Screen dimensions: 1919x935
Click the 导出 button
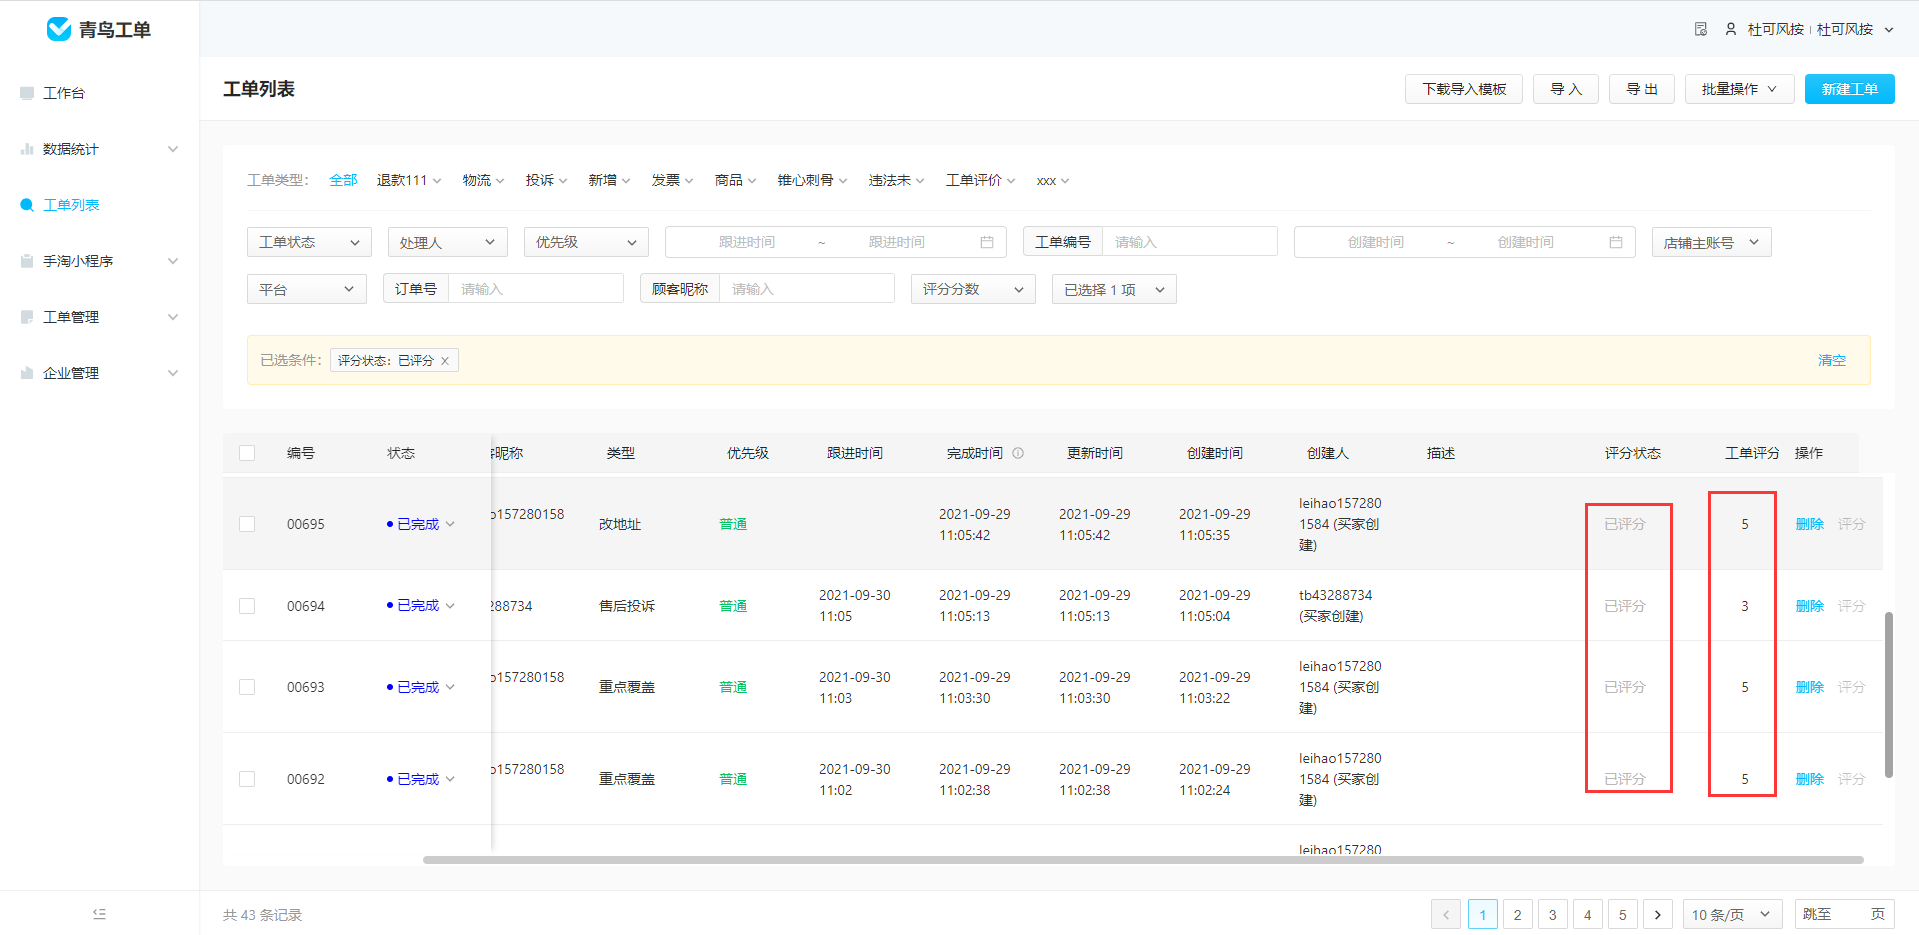(1642, 89)
